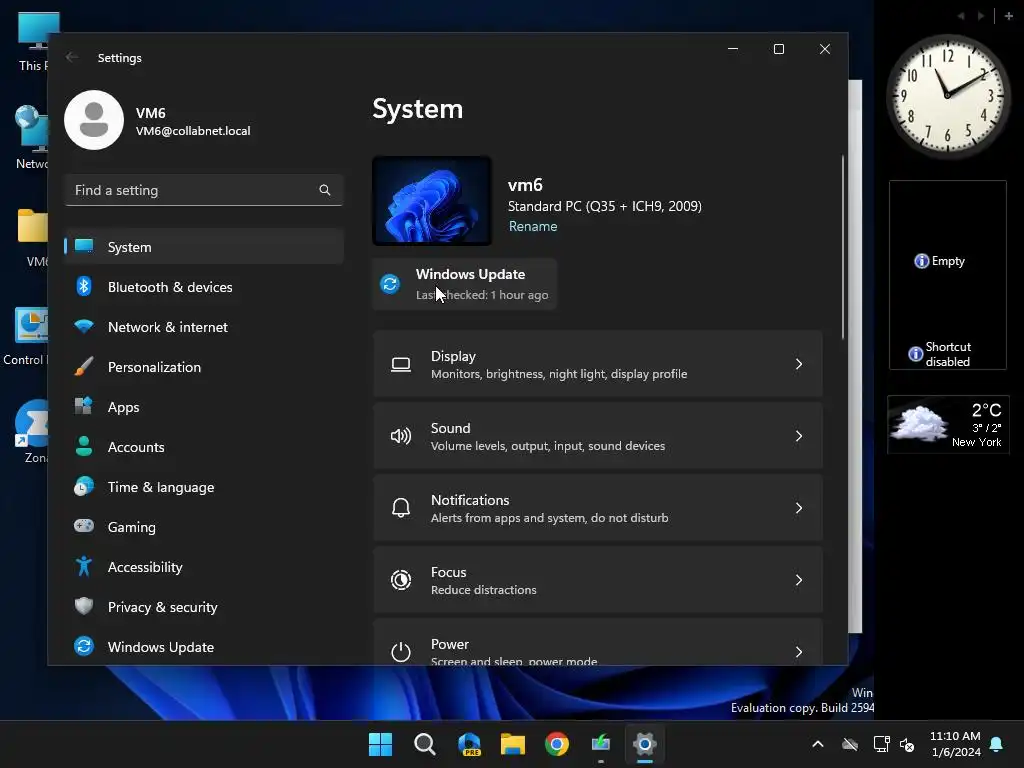
Task: Launch Google Chrome from the taskbar
Action: (557, 744)
